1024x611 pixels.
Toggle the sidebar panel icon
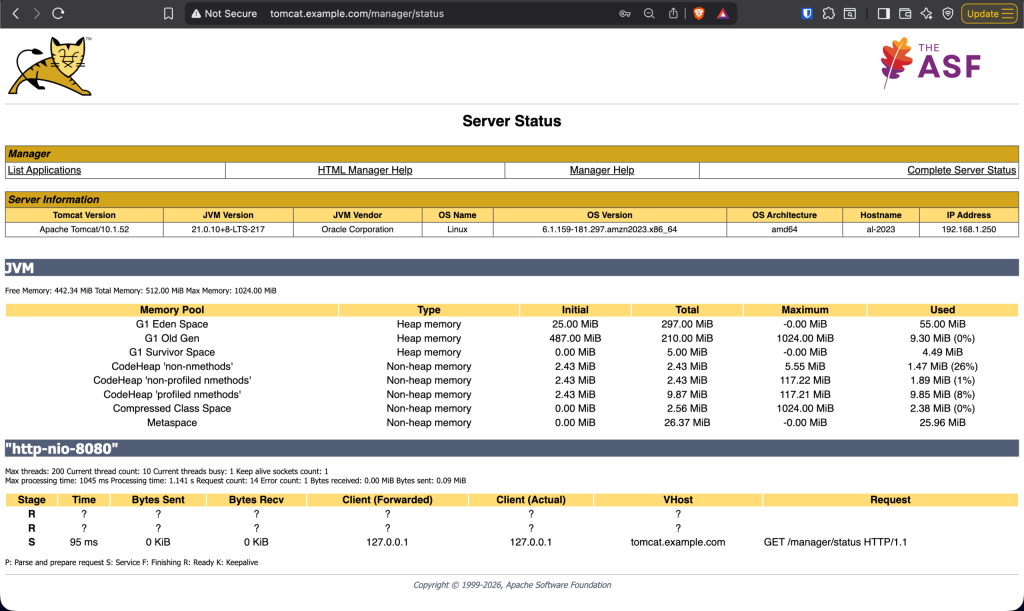(884, 14)
